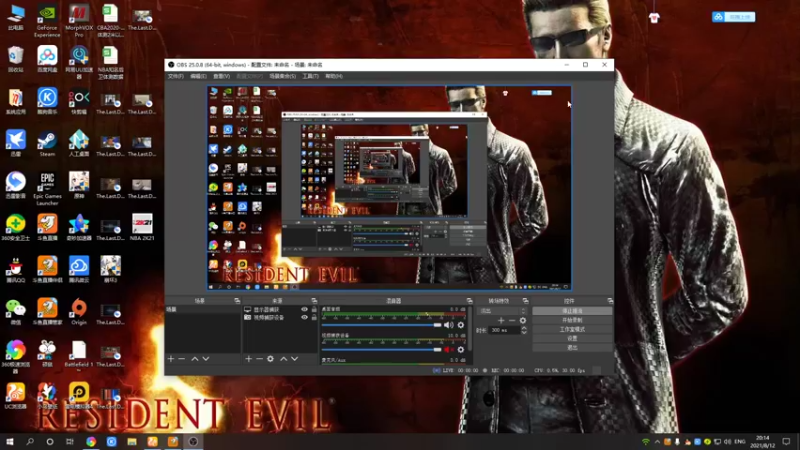Open OBS 设置 settings button

pos(572,338)
